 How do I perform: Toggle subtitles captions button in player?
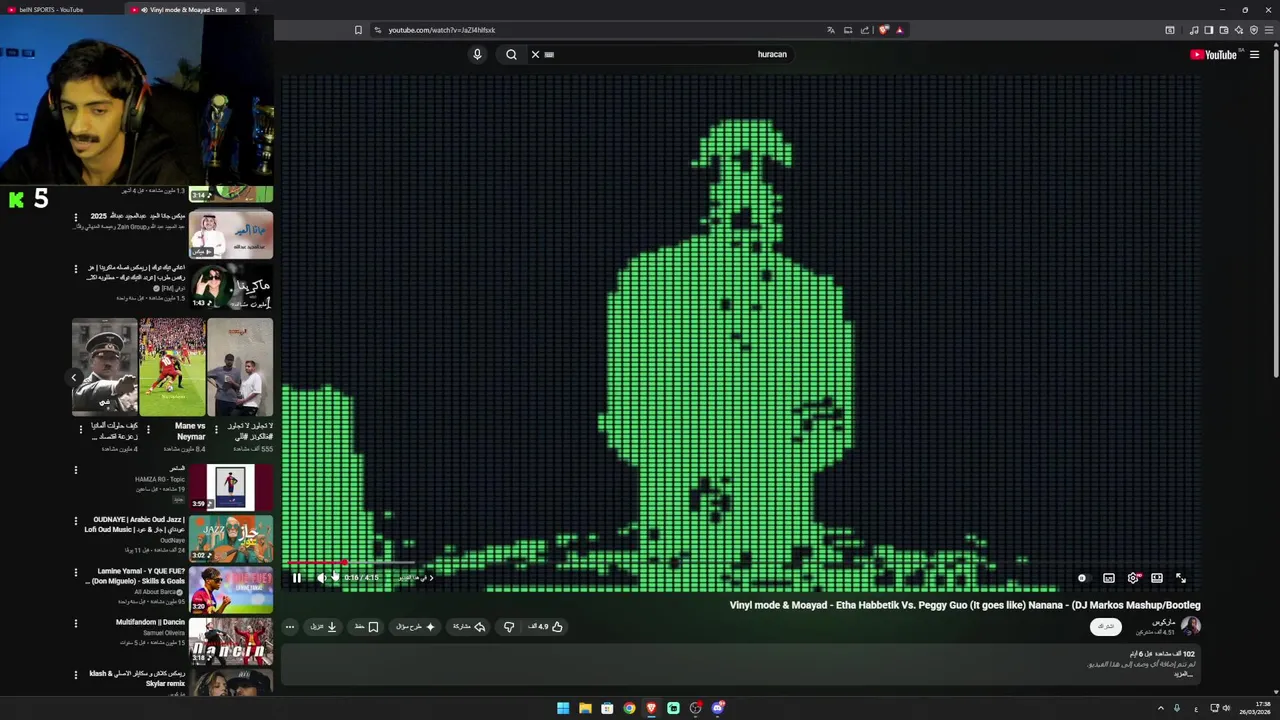point(1109,578)
